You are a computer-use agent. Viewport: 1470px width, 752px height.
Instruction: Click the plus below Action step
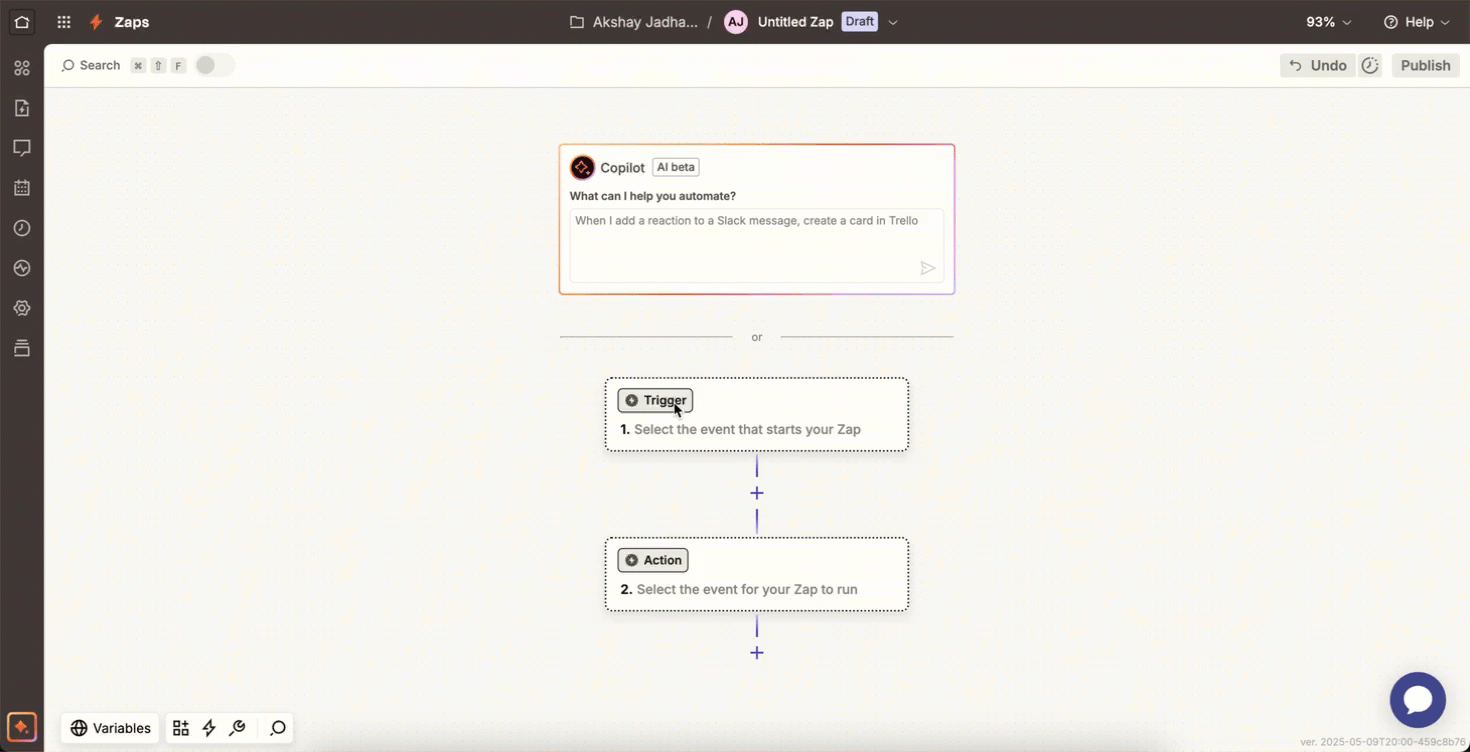[x=757, y=653]
